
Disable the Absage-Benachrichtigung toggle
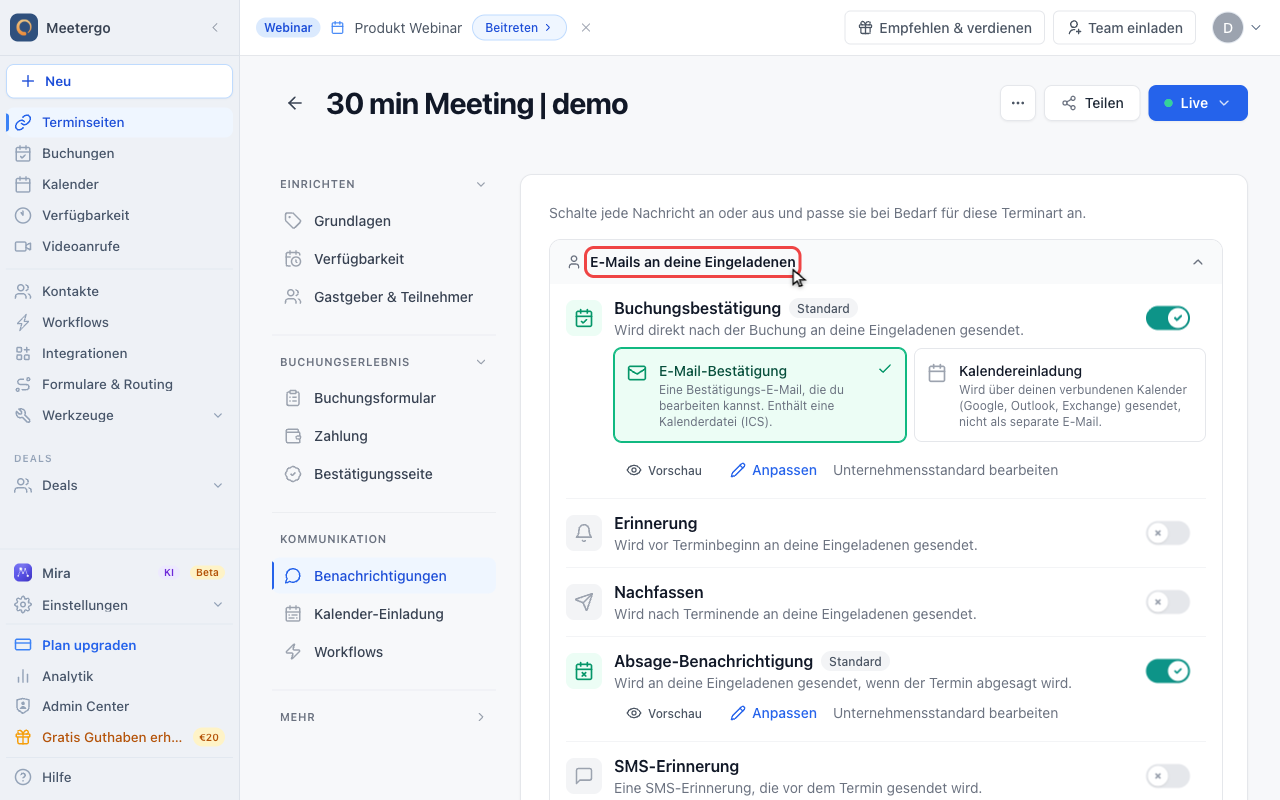[x=1168, y=671]
